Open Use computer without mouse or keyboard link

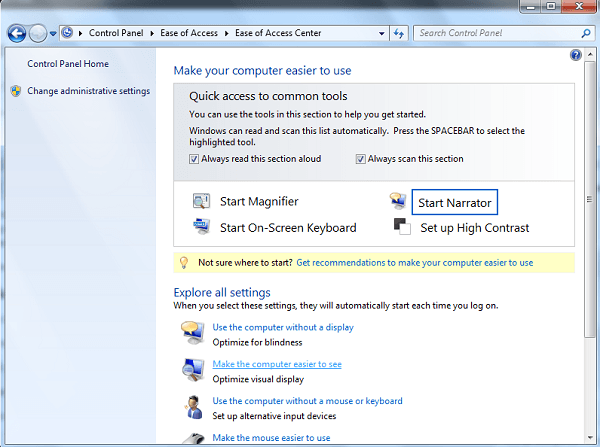[307, 401]
